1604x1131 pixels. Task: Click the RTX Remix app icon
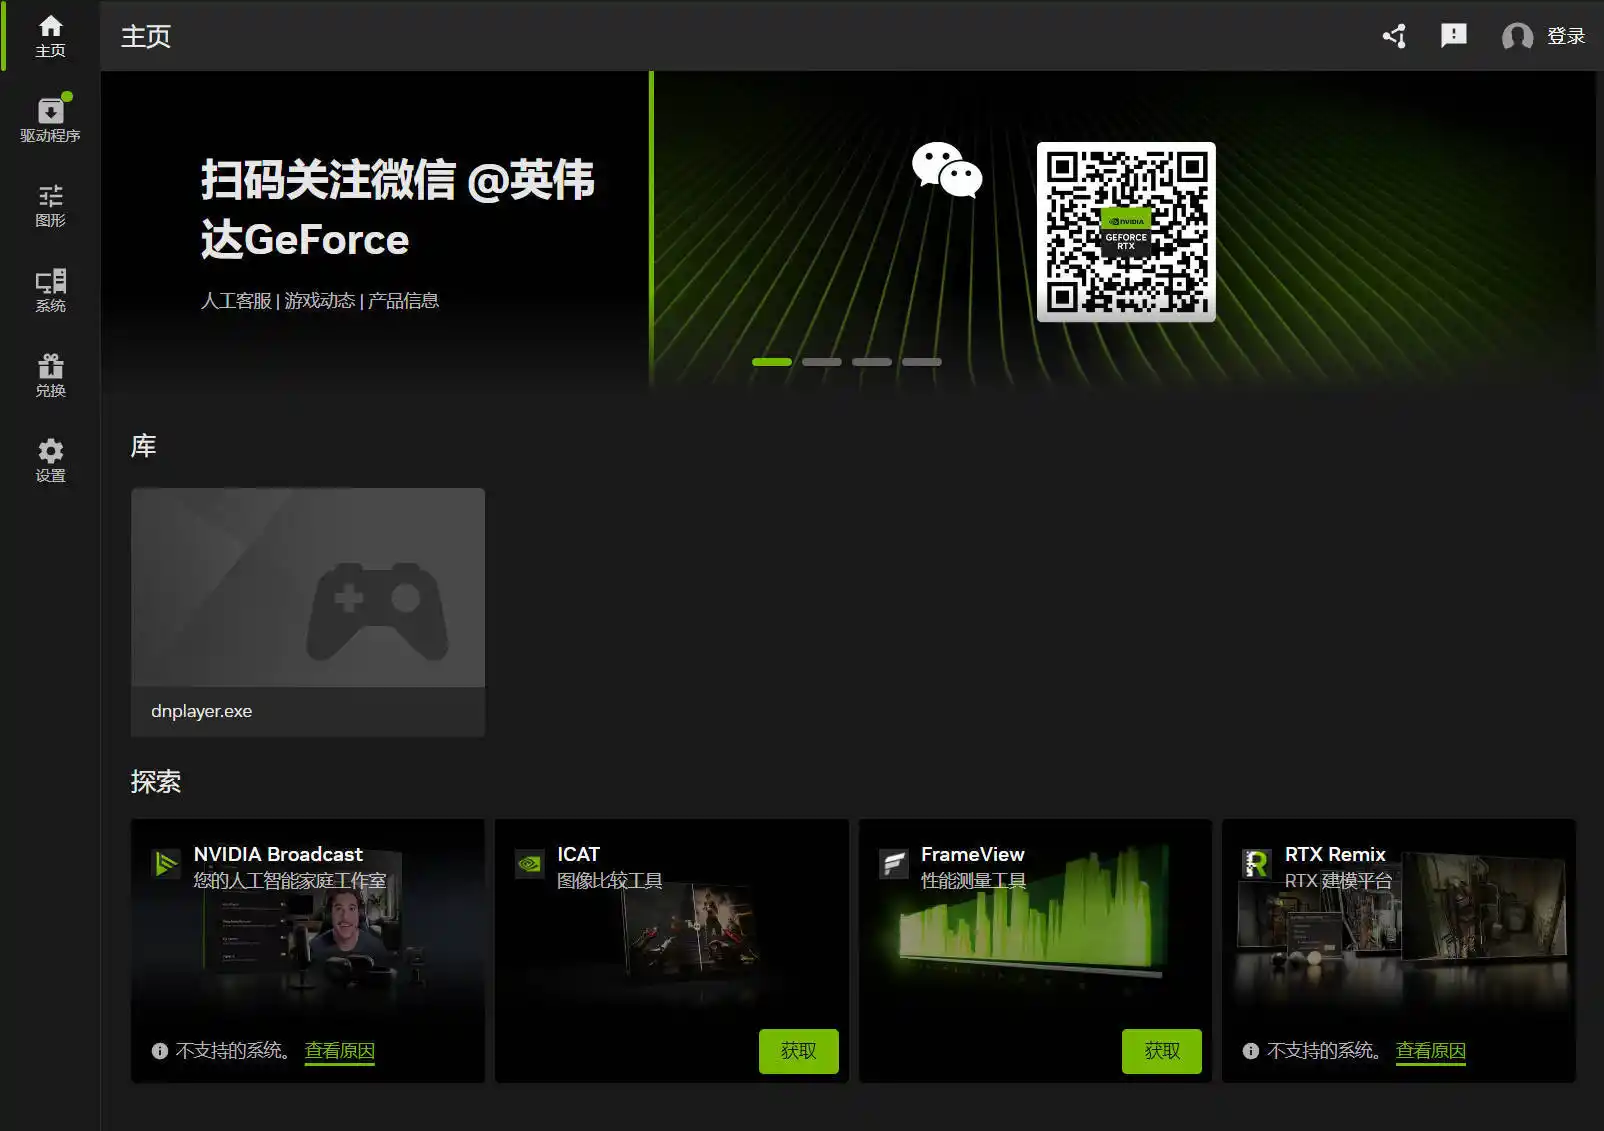[1256, 863]
